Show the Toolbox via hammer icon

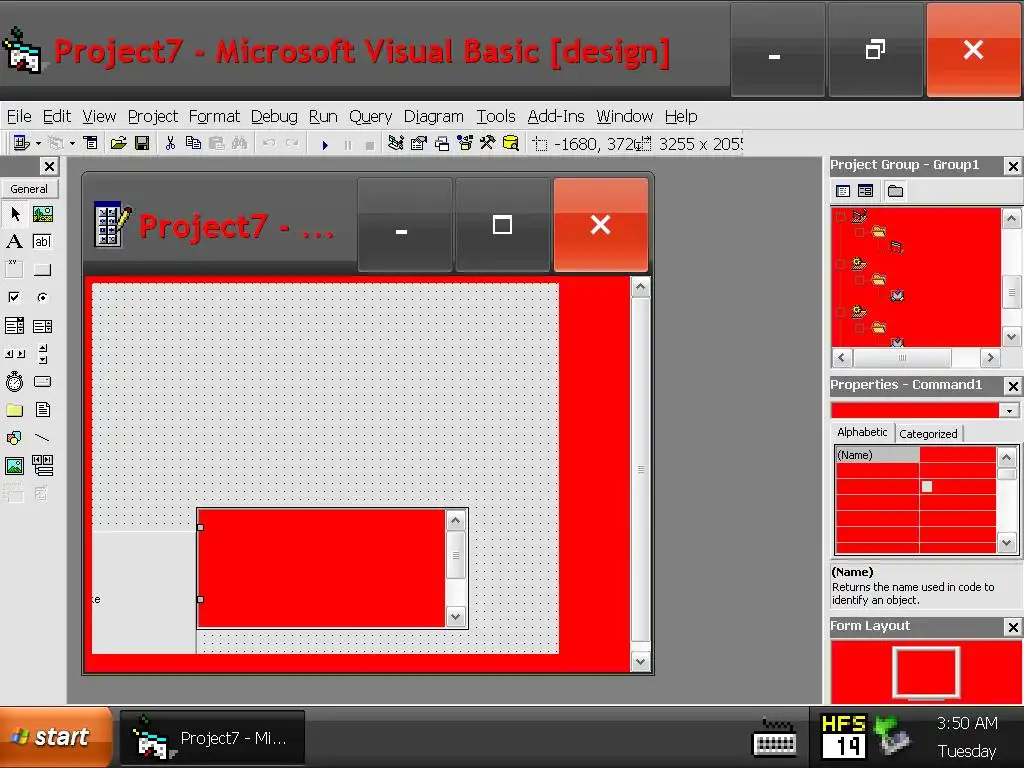488,143
